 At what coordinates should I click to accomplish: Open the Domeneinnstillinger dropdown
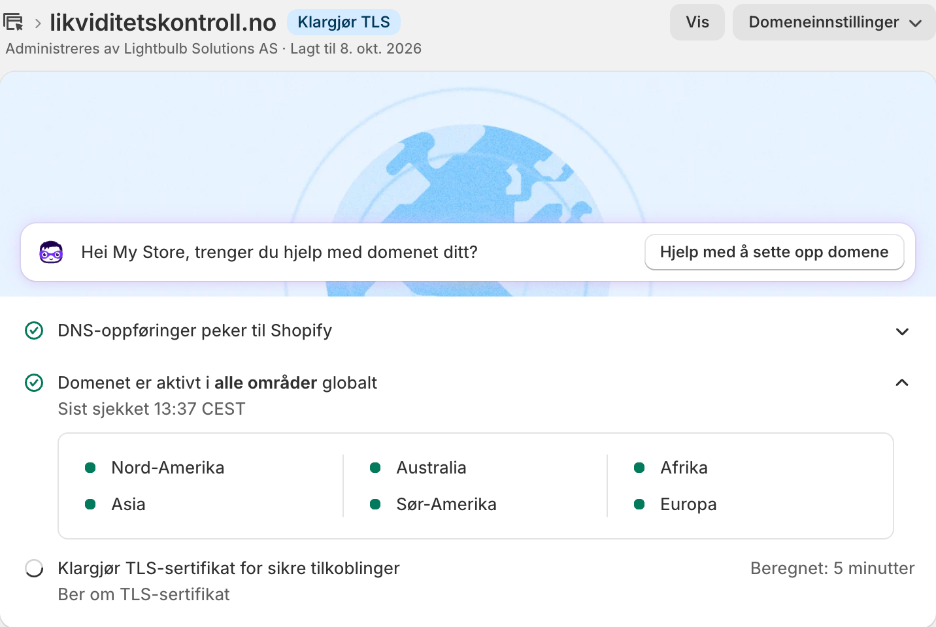834,22
